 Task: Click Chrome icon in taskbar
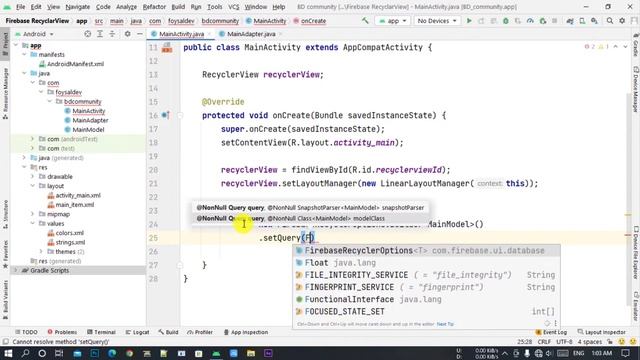129,353
